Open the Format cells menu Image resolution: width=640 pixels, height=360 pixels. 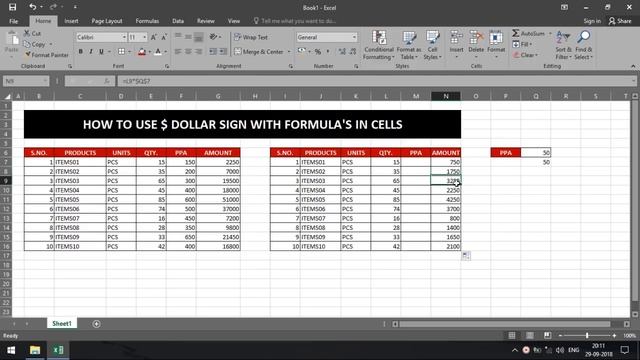coord(496,45)
